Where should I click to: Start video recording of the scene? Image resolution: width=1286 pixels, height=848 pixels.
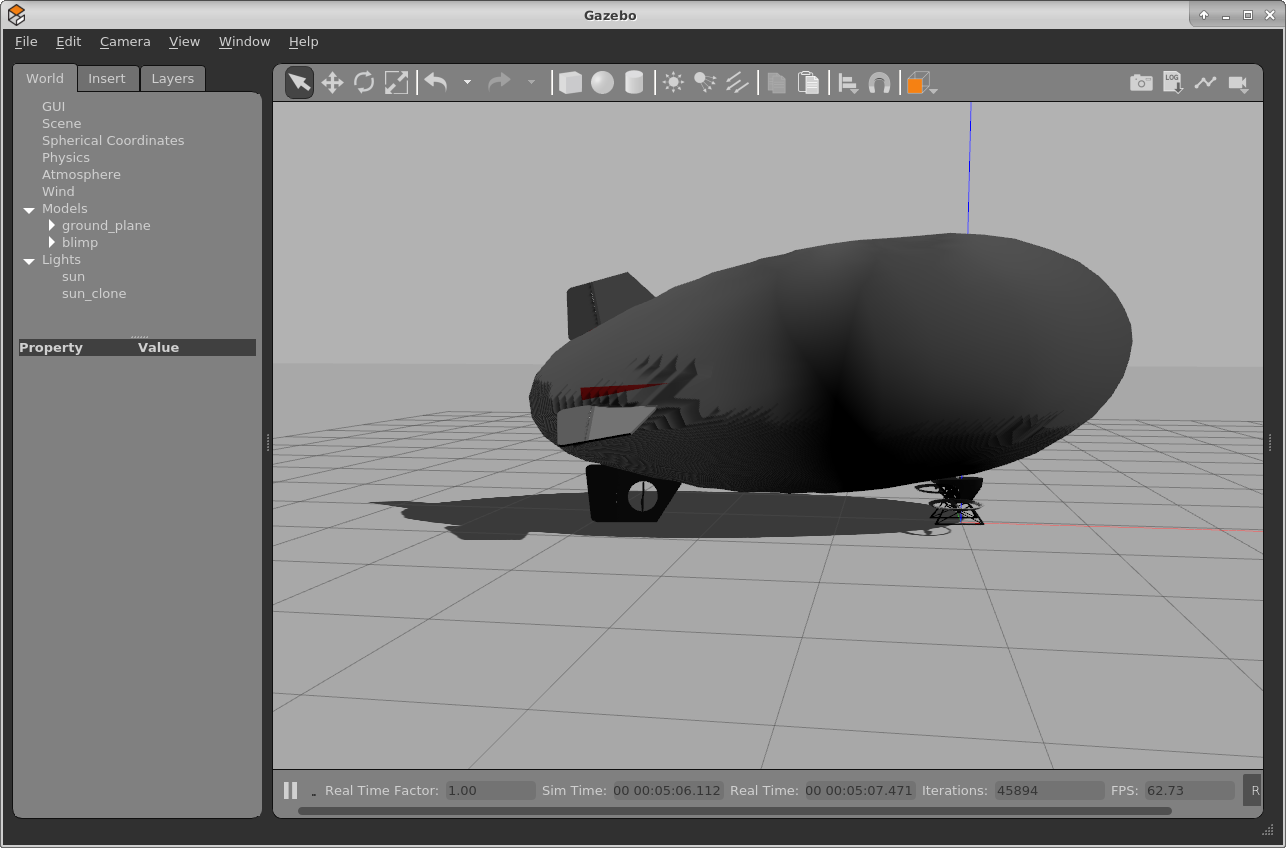[1239, 84]
